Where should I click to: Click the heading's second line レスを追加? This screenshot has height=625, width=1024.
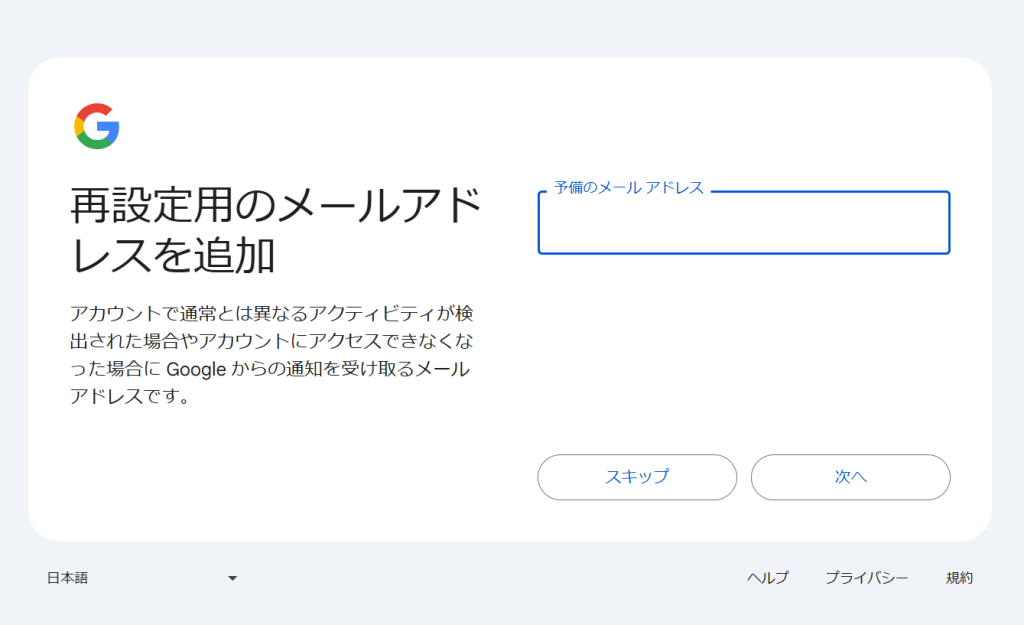point(172,257)
